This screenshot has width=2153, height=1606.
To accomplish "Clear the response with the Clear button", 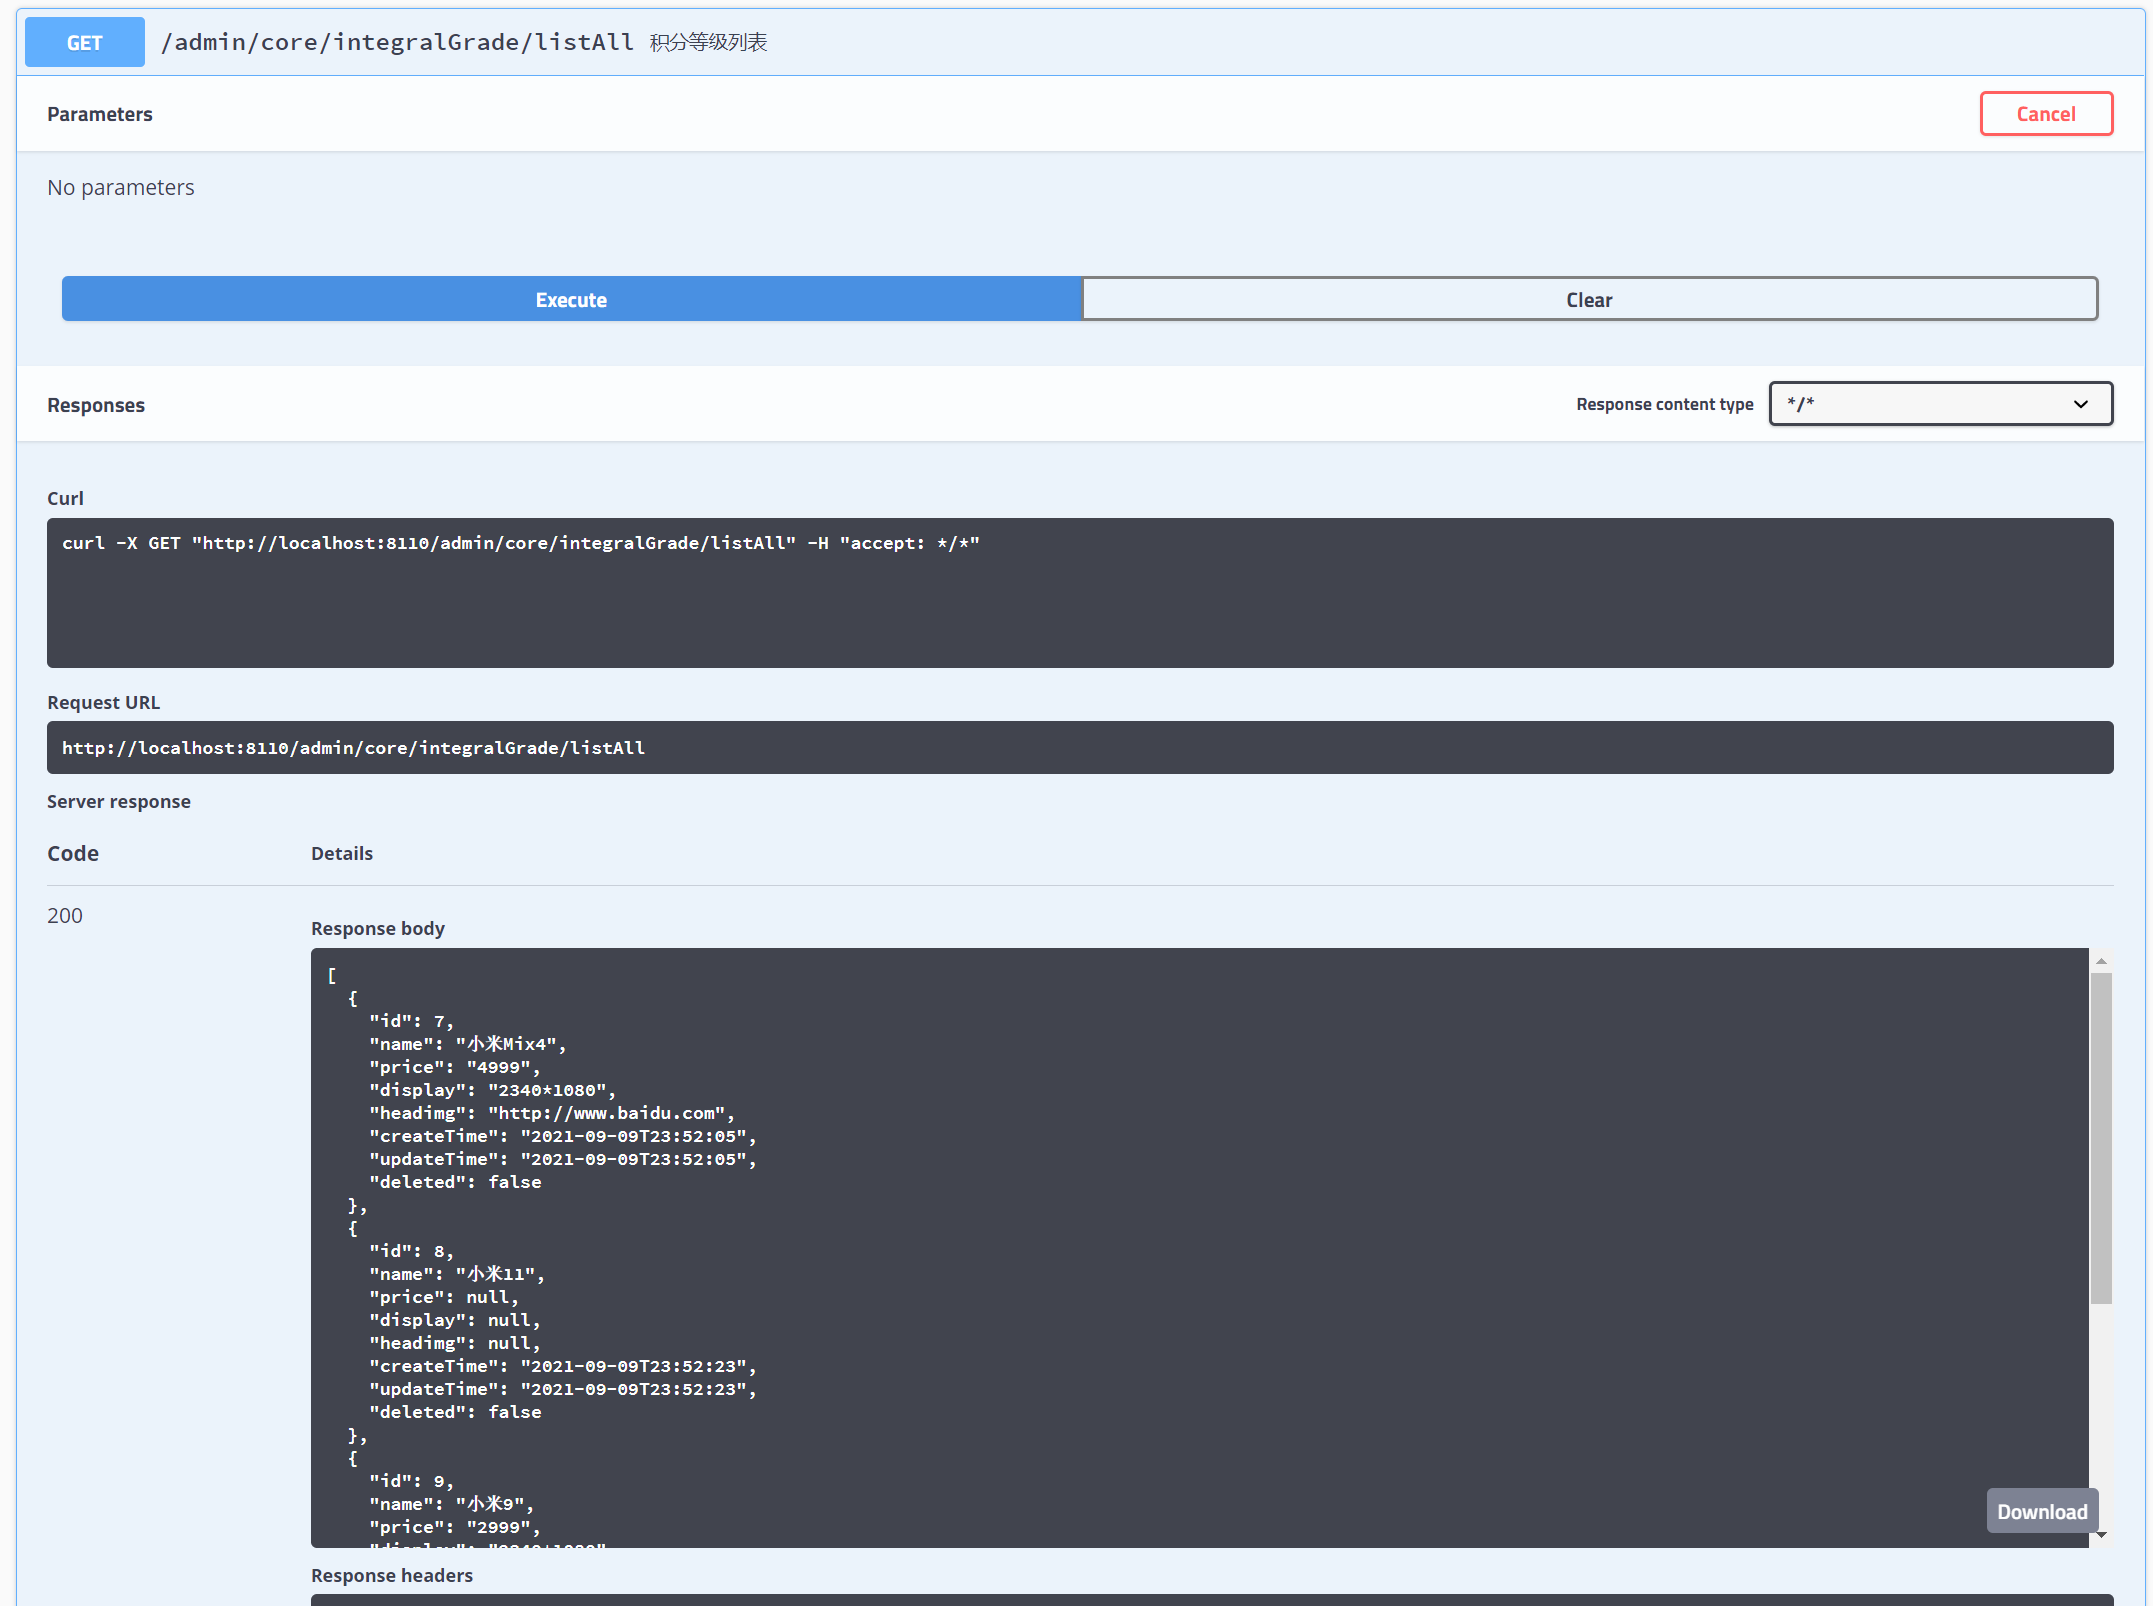I will [x=1589, y=299].
